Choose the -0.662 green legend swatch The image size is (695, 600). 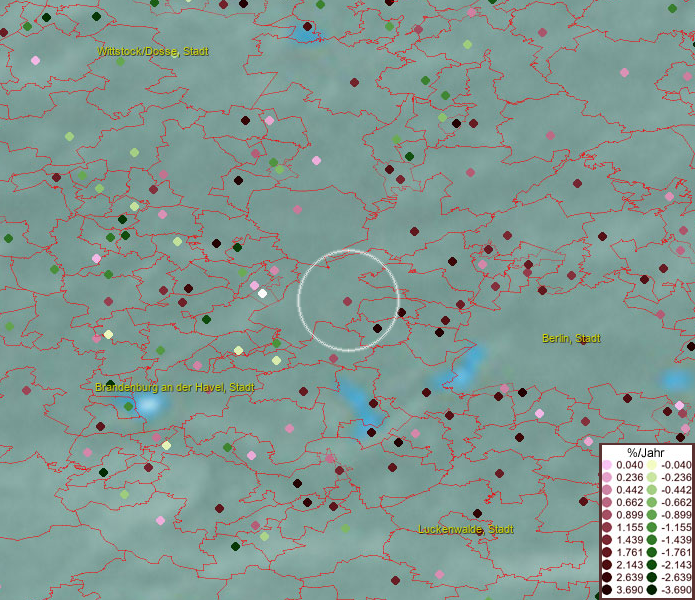(x=652, y=503)
